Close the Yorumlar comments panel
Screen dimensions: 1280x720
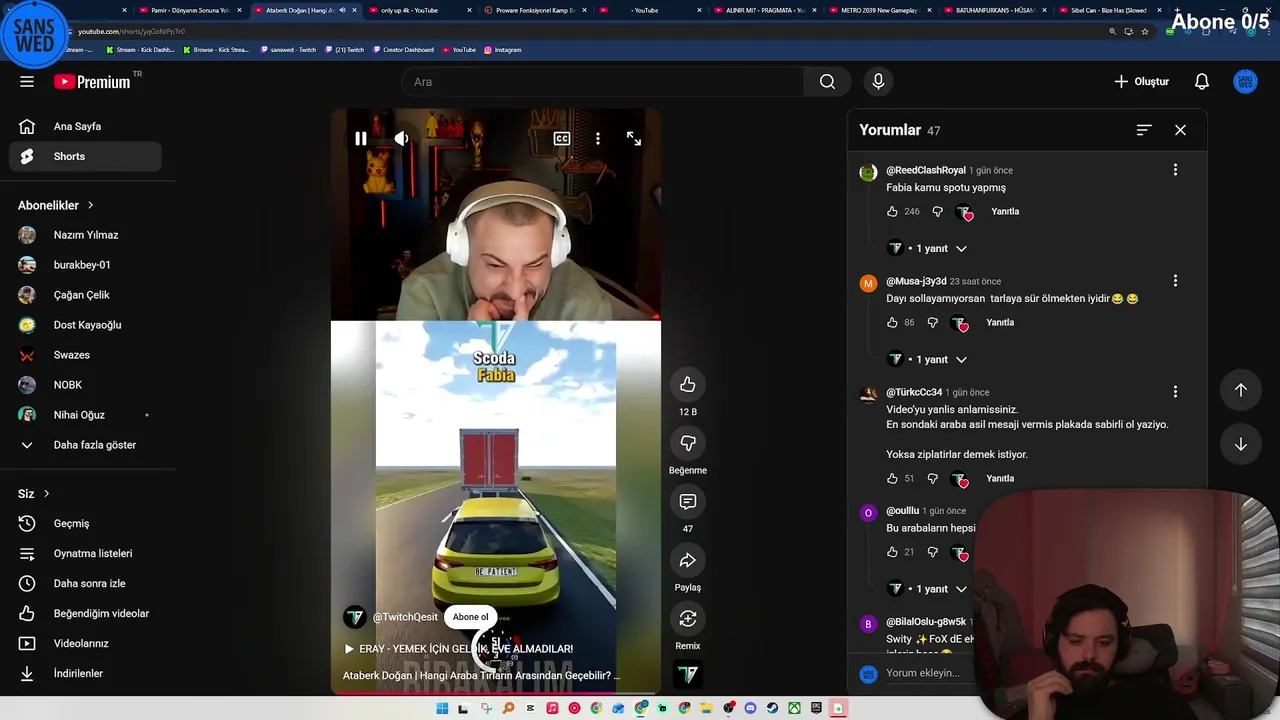pos(1180,130)
